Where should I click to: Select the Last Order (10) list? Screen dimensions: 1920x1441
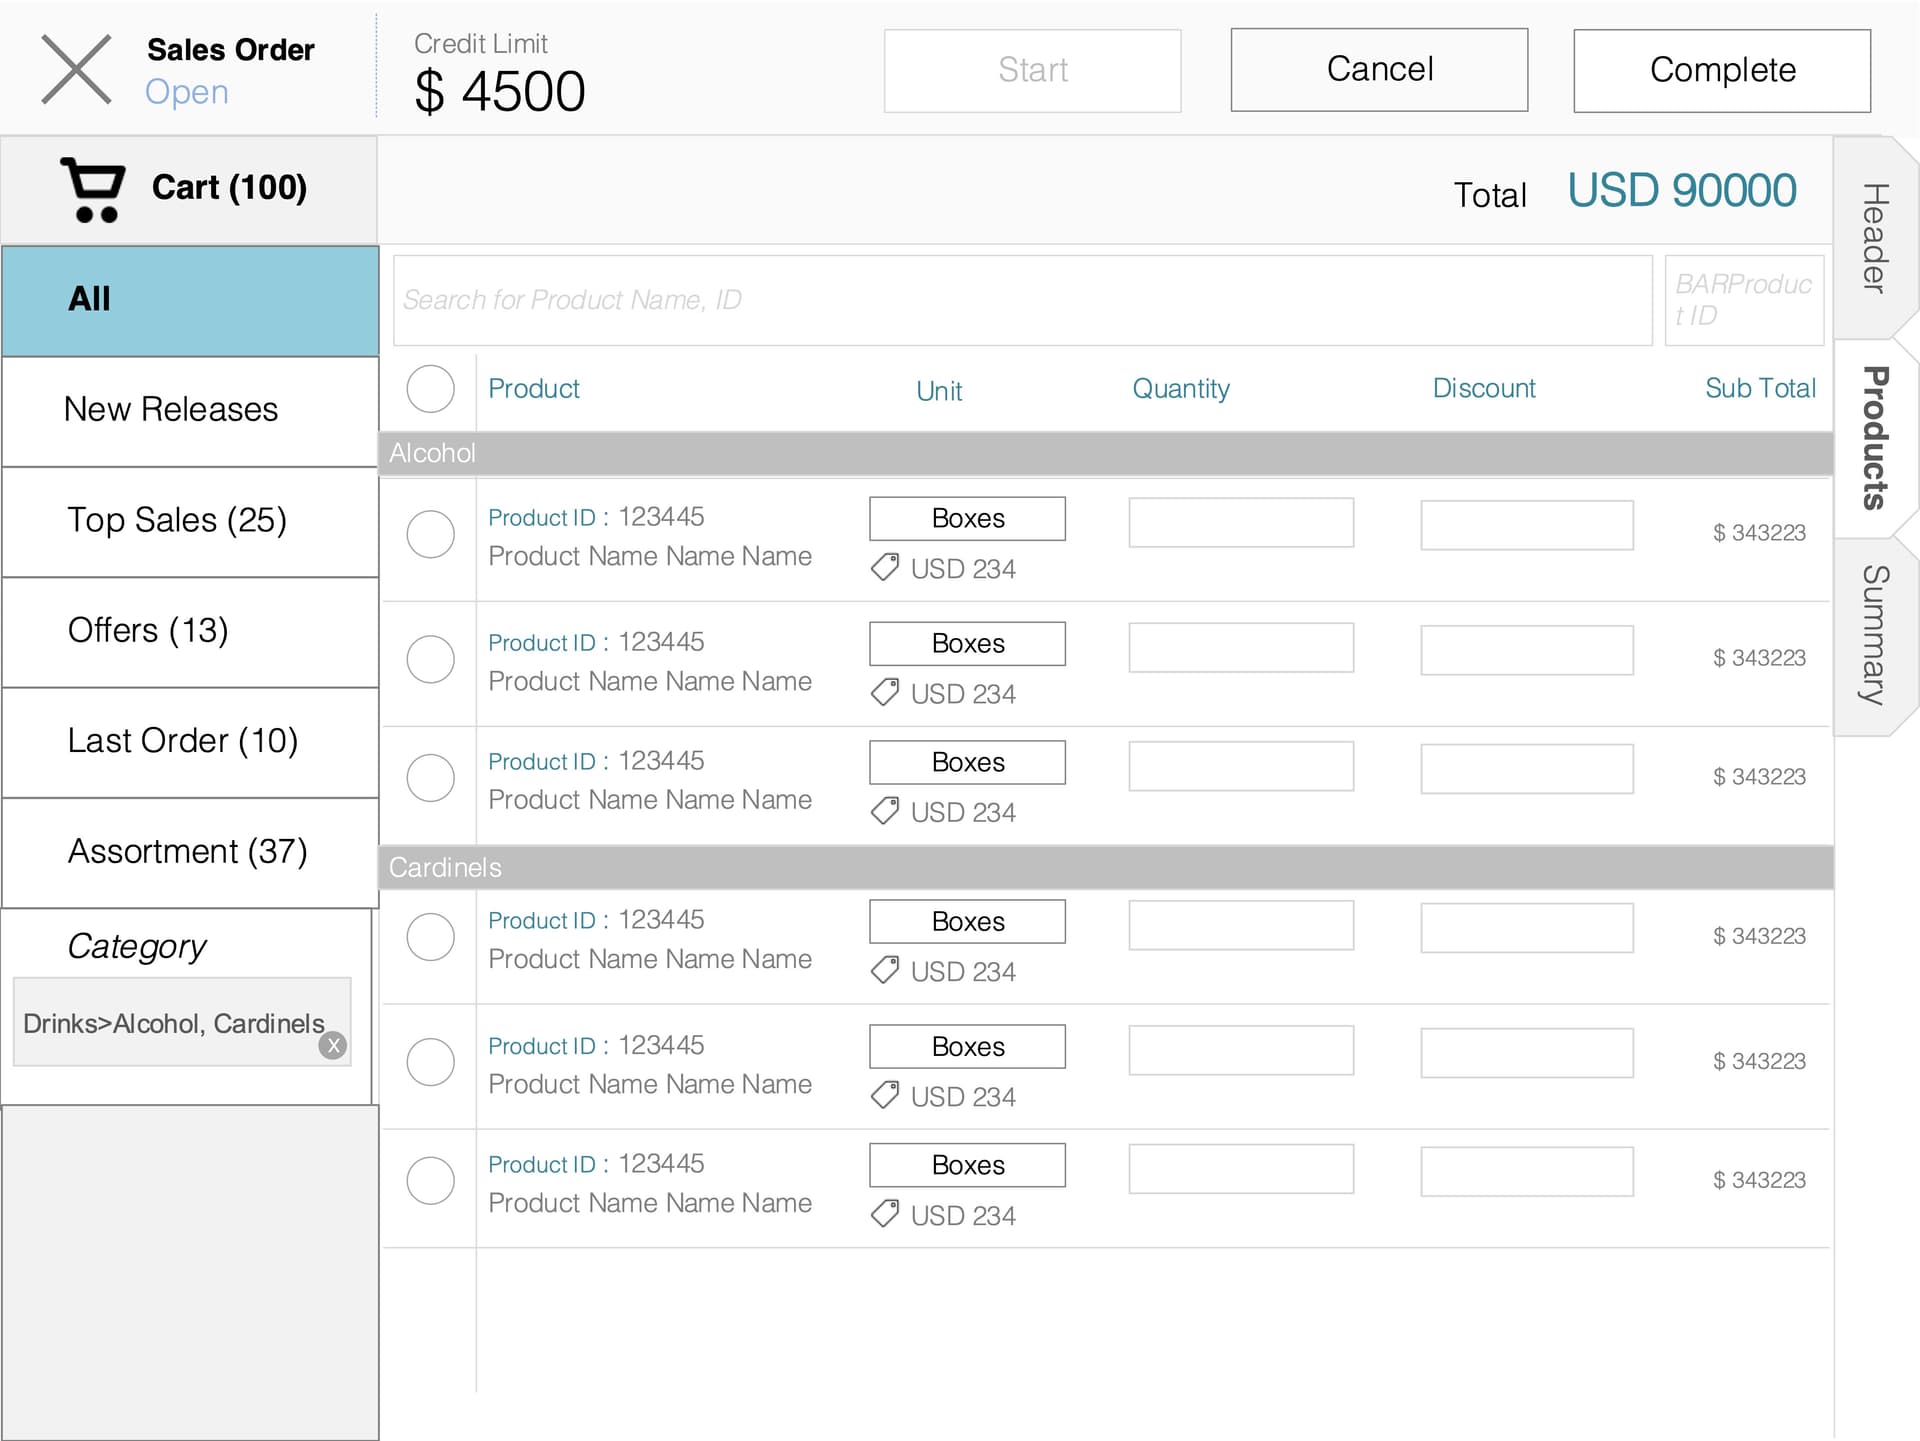[x=183, y=741]
